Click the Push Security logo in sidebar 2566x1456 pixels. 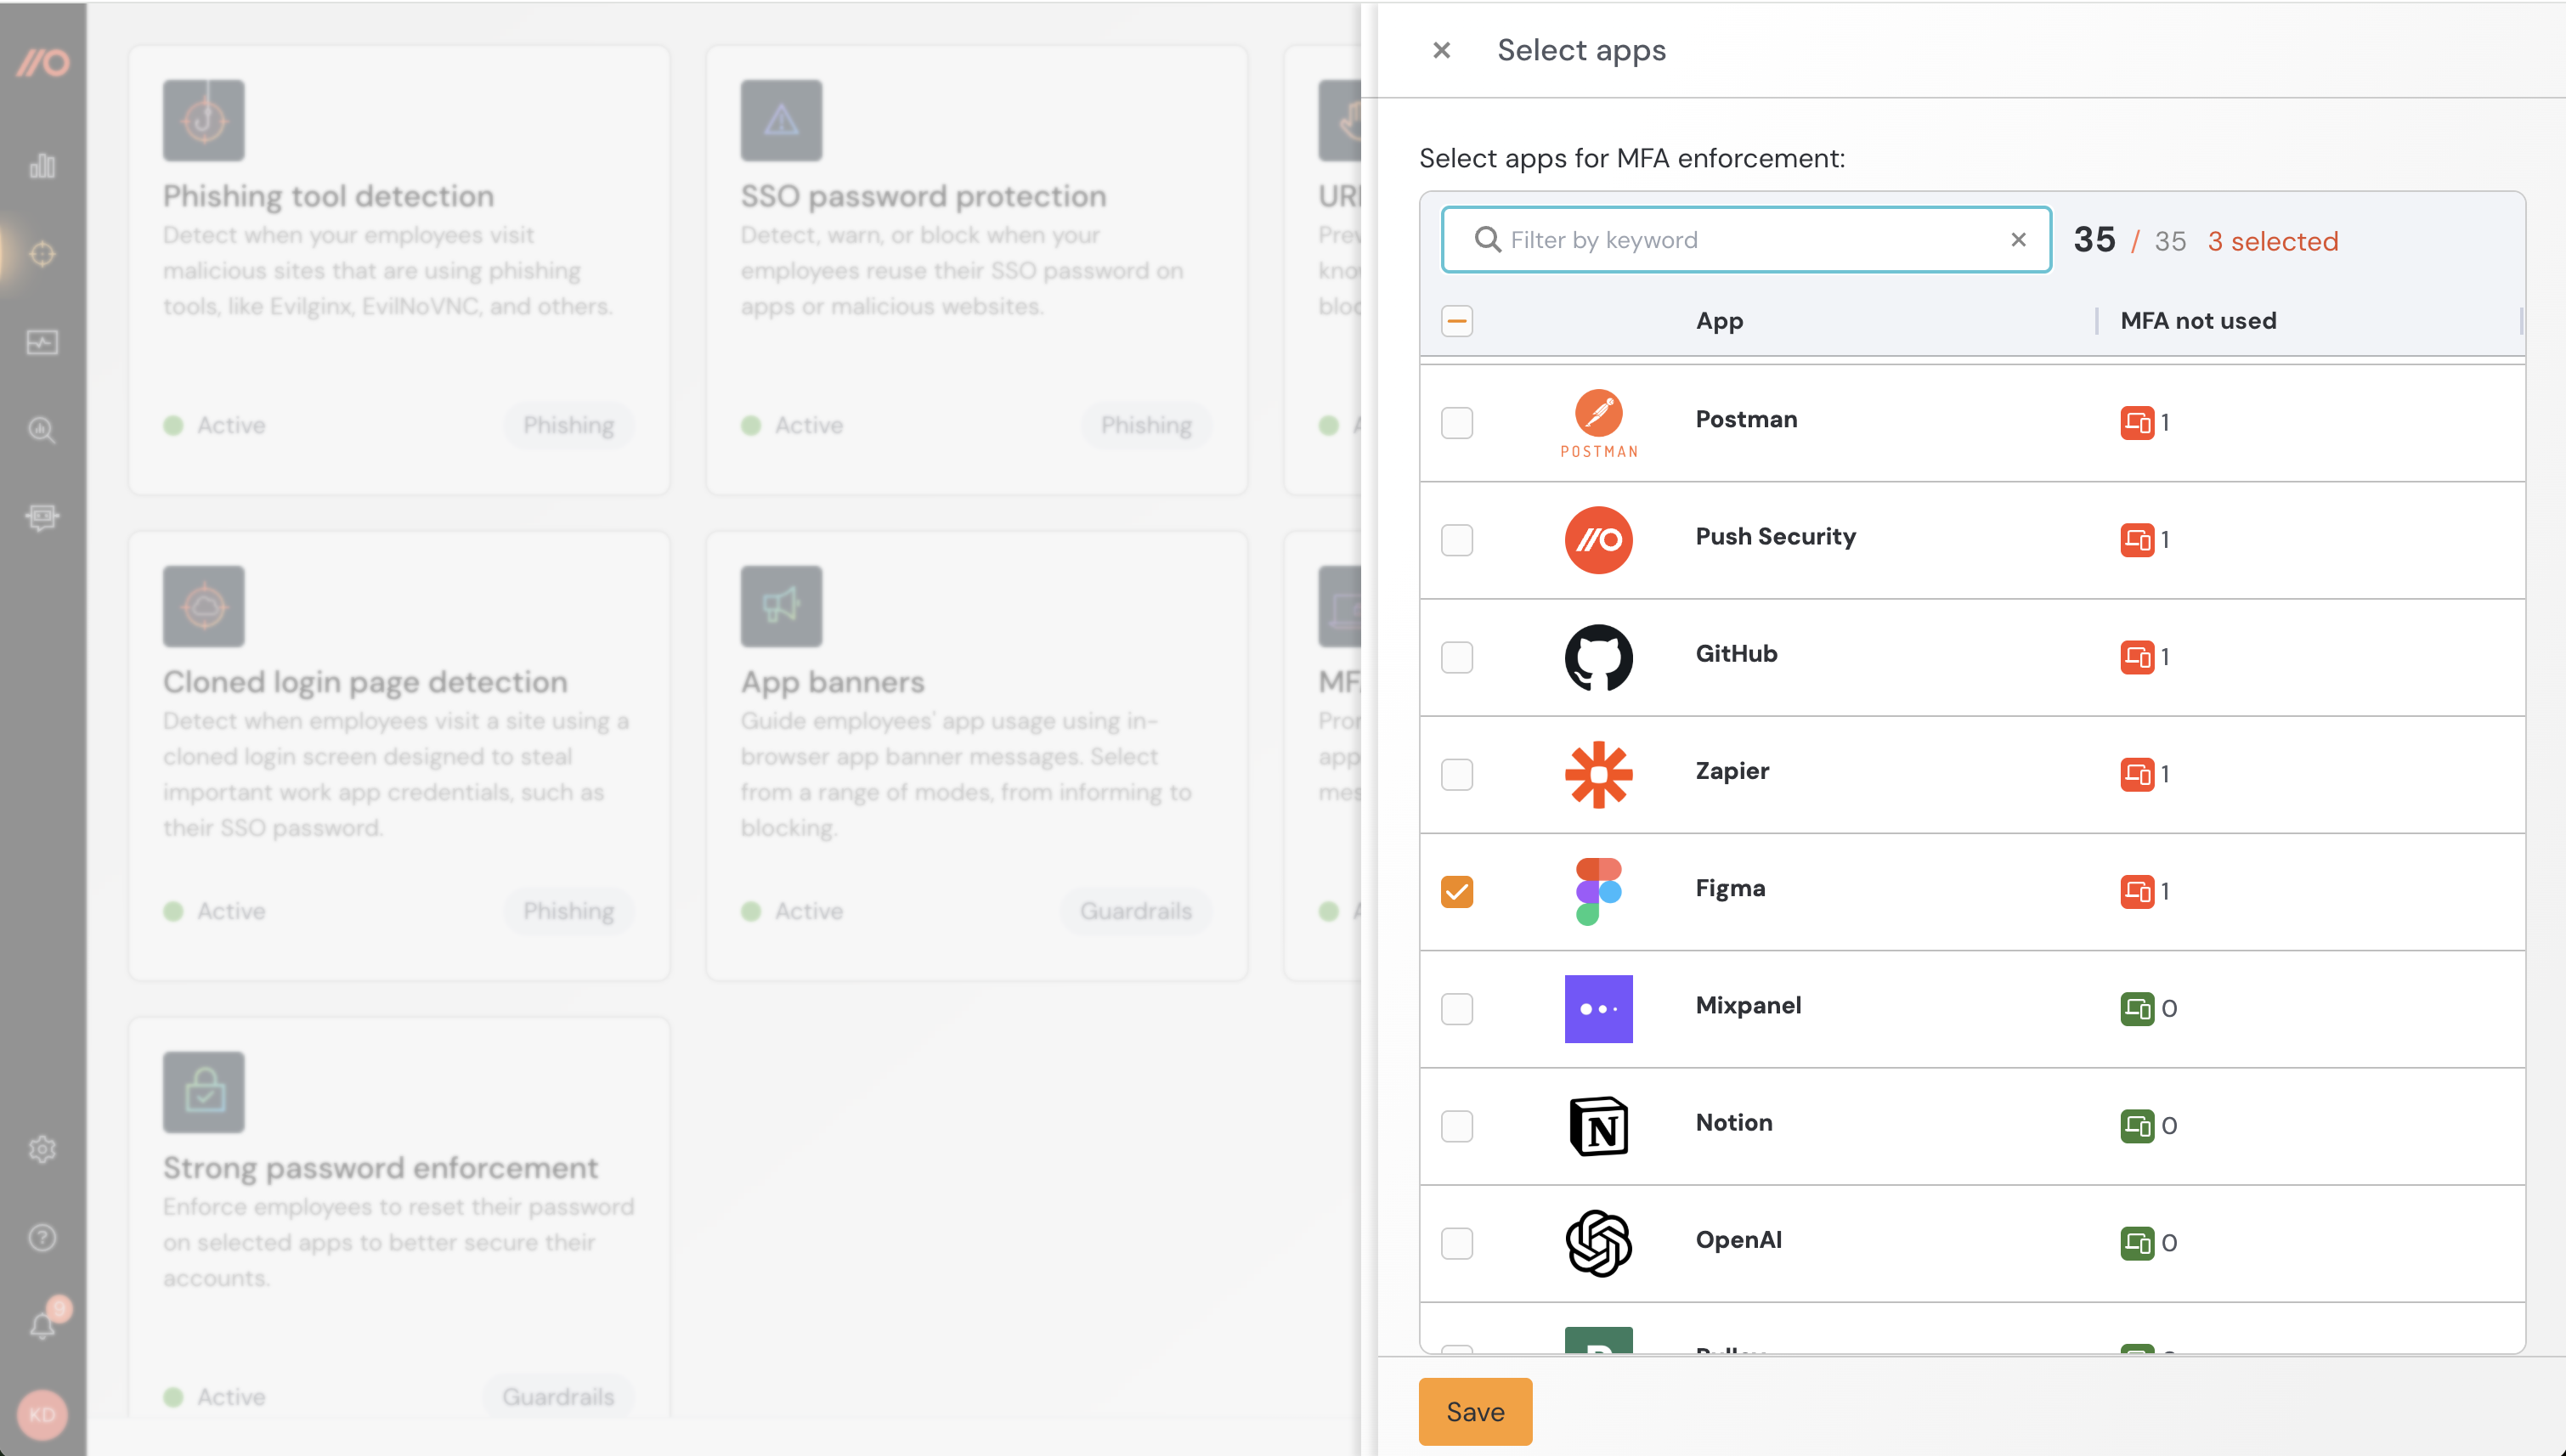click(42, 63)
